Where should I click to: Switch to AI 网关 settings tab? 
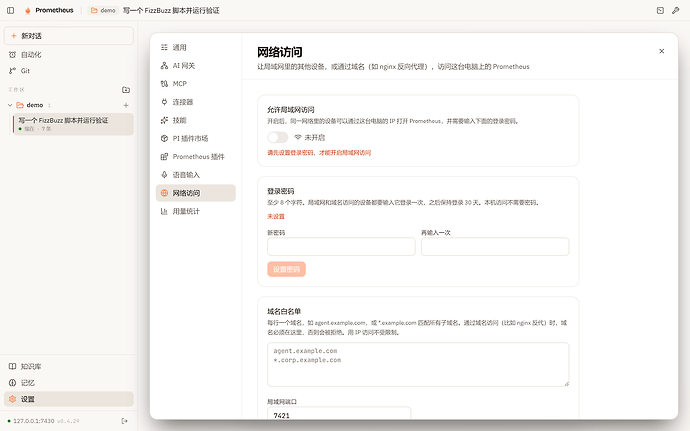pos(195,66)
